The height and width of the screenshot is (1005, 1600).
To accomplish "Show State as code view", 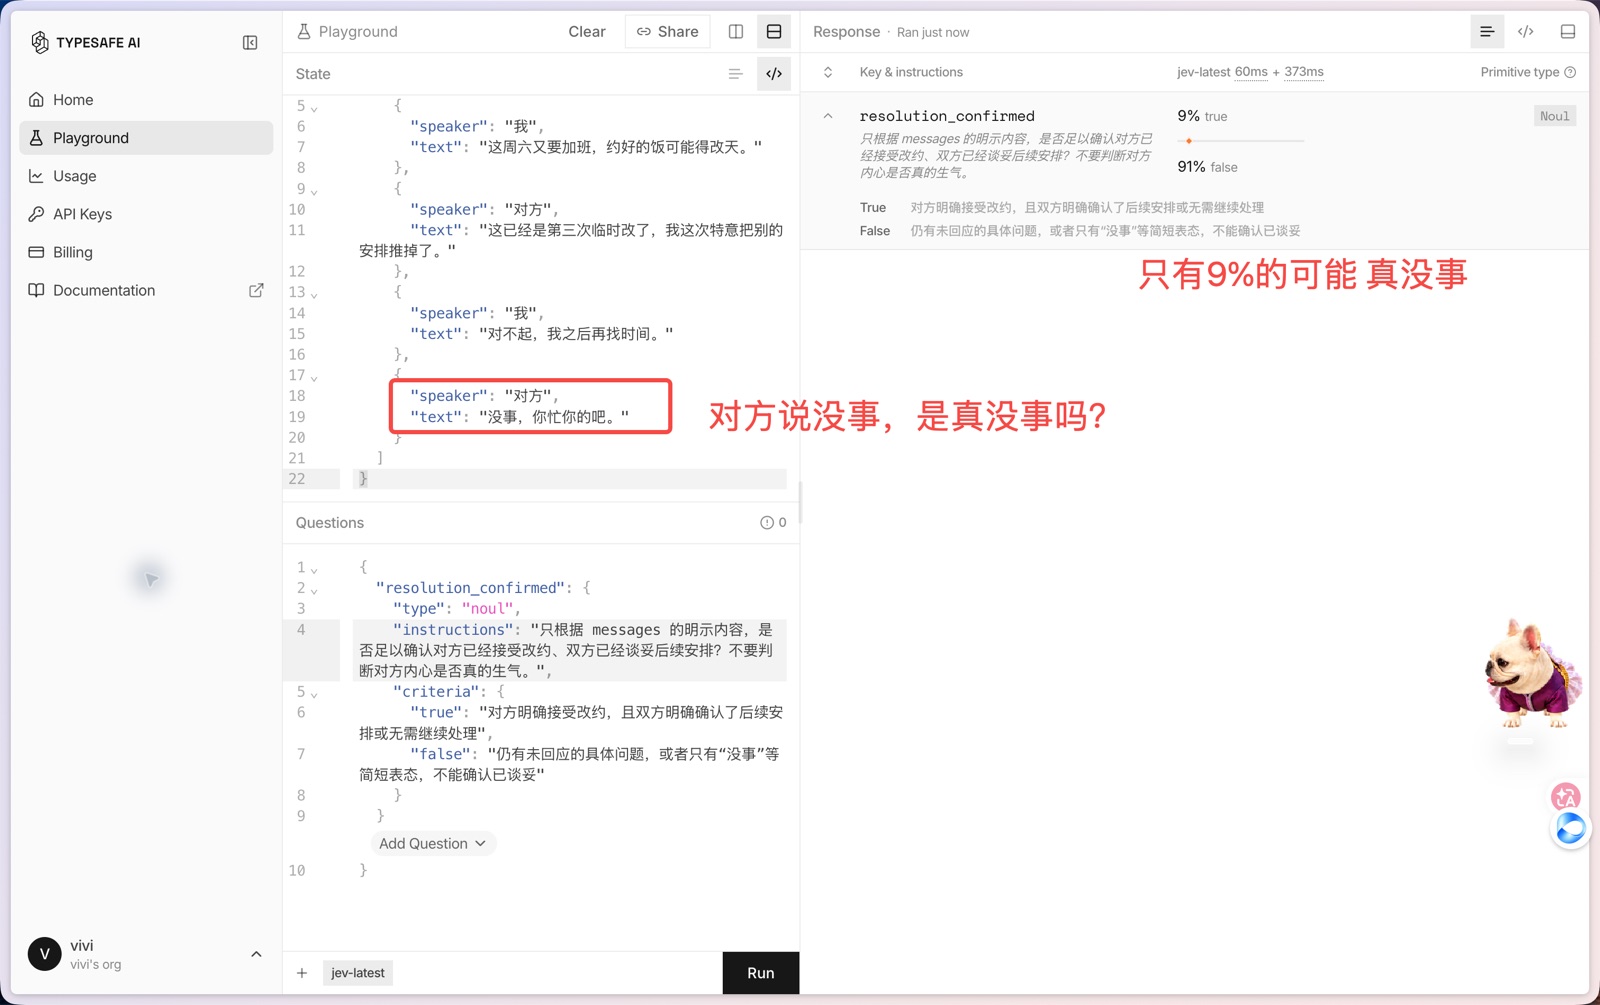I will pos(774,74).
